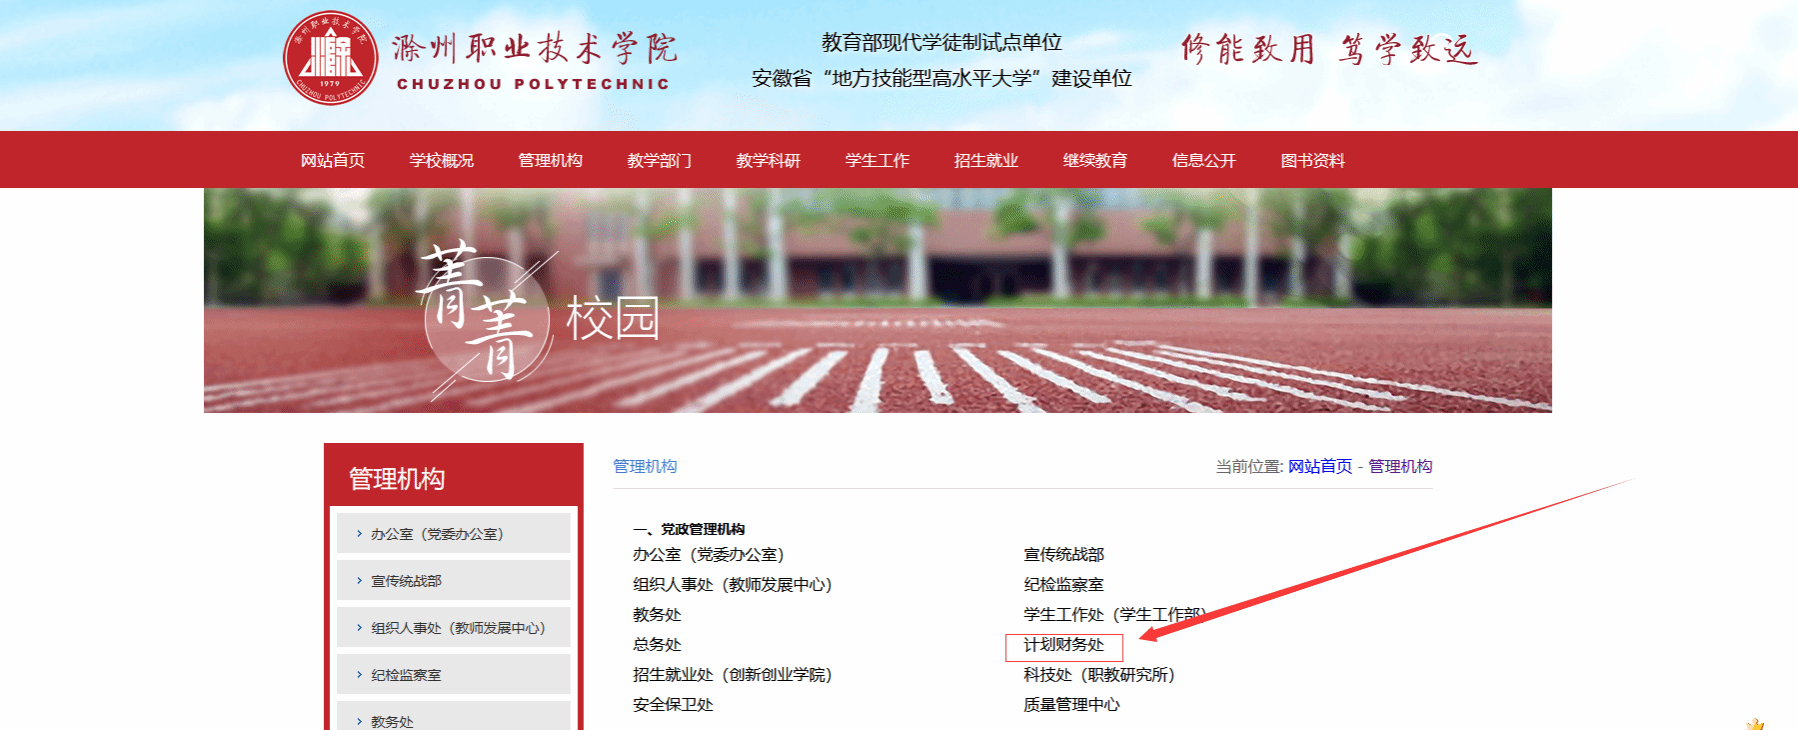Open the highlighted 计划财务处 link
Viewport: 1798px width, 730px height.
[1064, 645]
